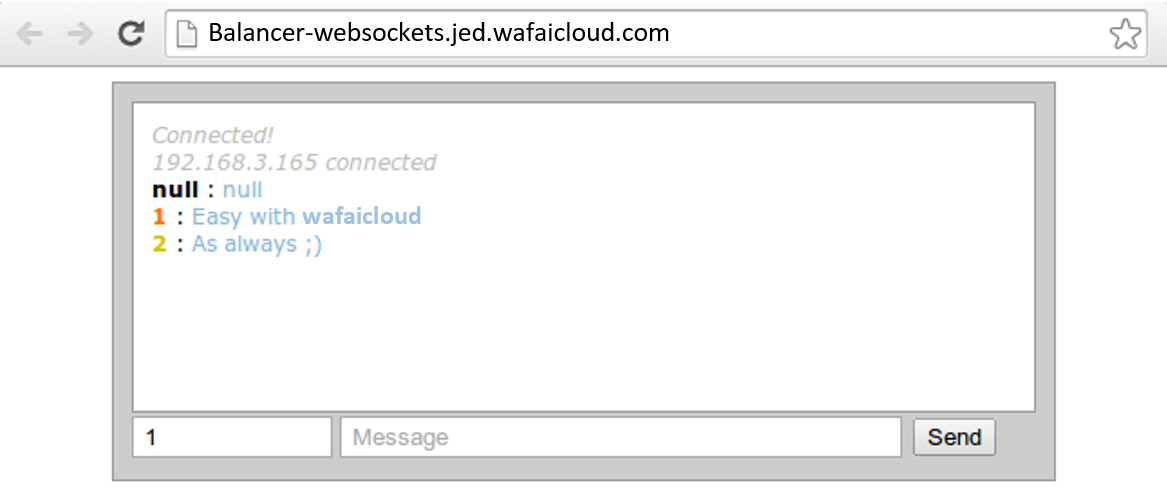
Task: Click the bold 'null' username
Action: [175, 189]
